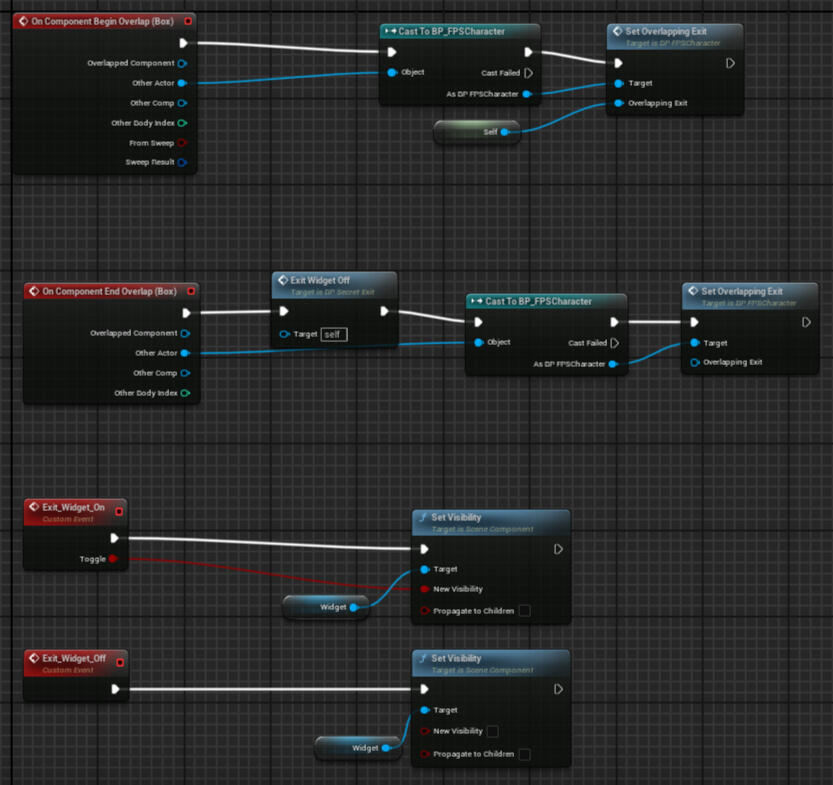The height and width of the screenshot is (785, 833).
Task: Click Other Comp pin on Begin Overlap event
Action: tap(182, 103)
